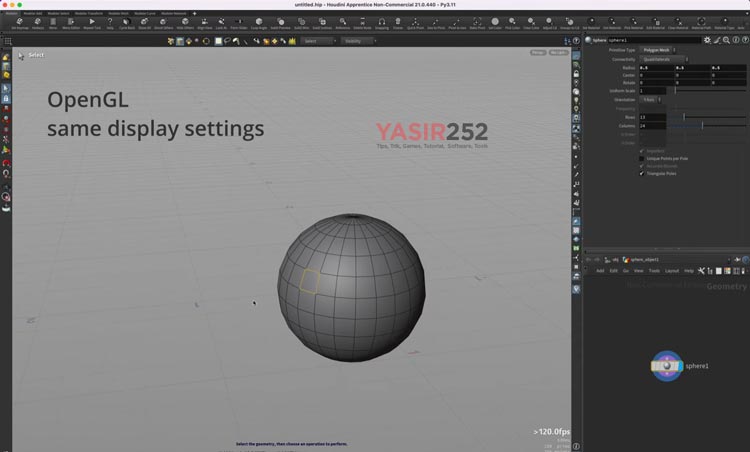The image size is (750, 452).
Task: Add a new shelf tab with plus button
Action: (194, 13)
